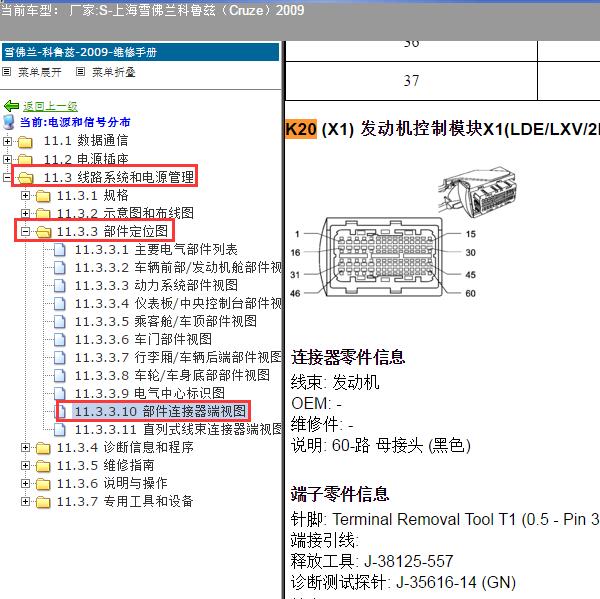The height and width of the screenshot is (599, 600).
Task: Click the page icon of 11.3.3.6 车门部件视图
Action: (x=60, y=339)
